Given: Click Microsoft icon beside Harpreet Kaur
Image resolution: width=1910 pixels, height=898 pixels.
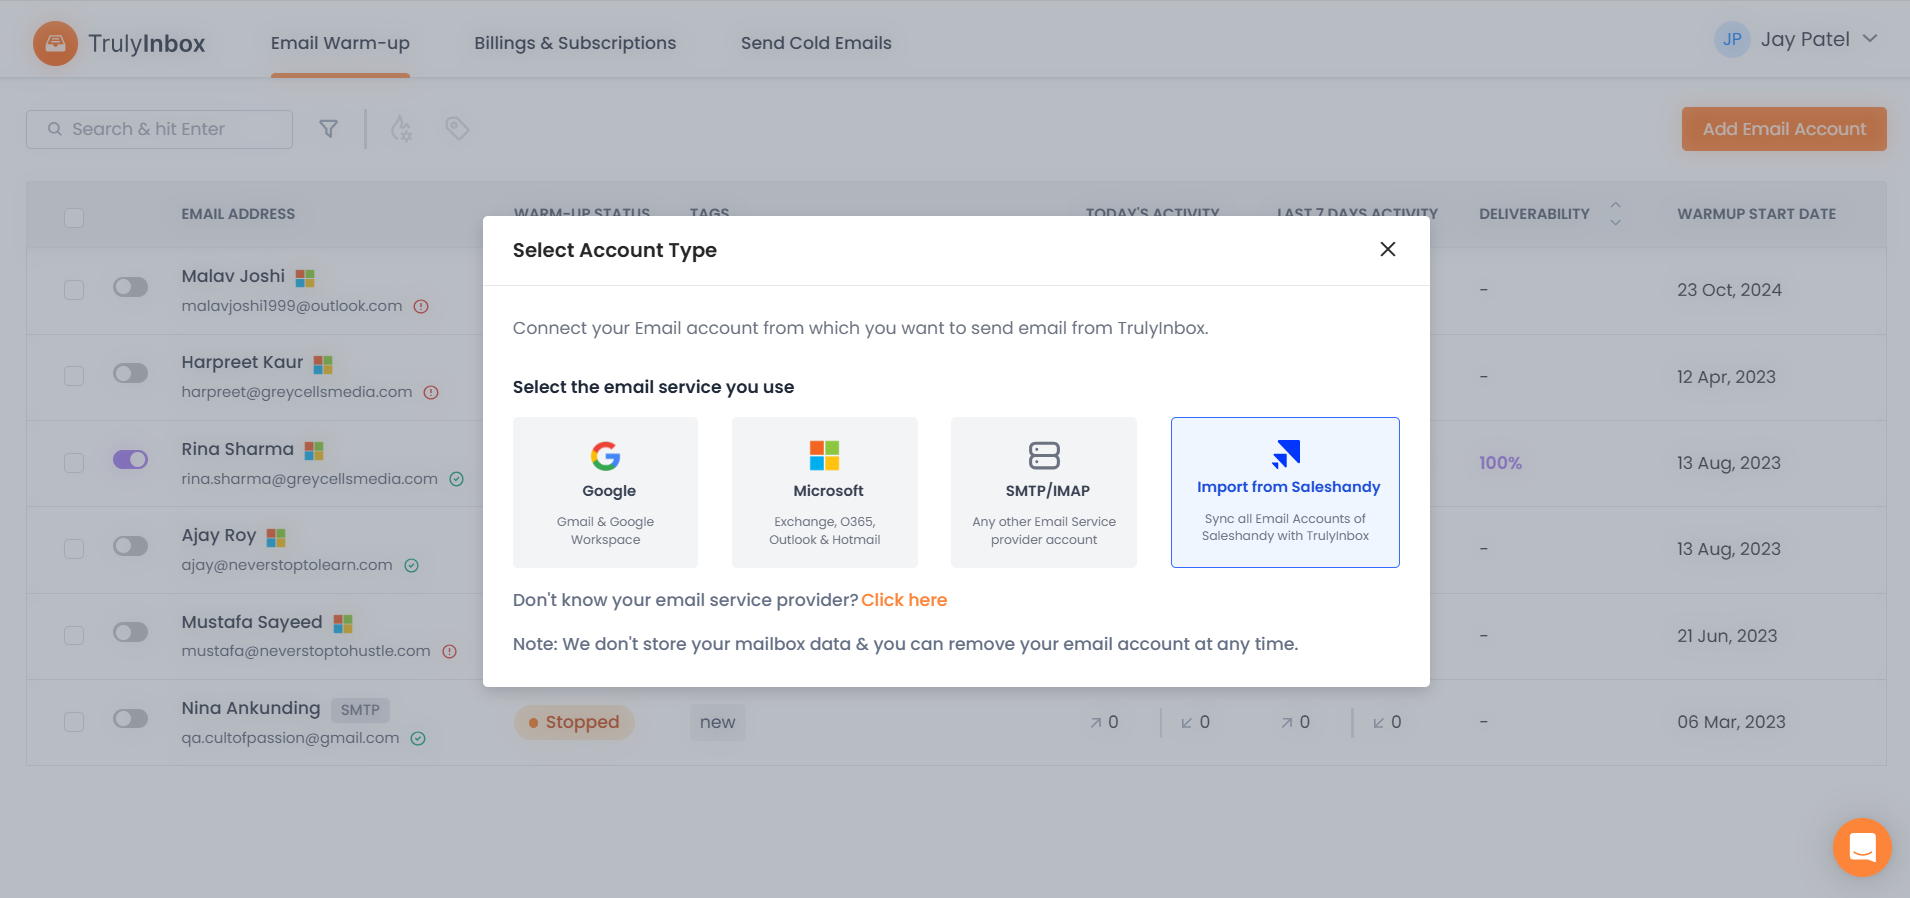Looking at the screenshot, I should (323, 364).
